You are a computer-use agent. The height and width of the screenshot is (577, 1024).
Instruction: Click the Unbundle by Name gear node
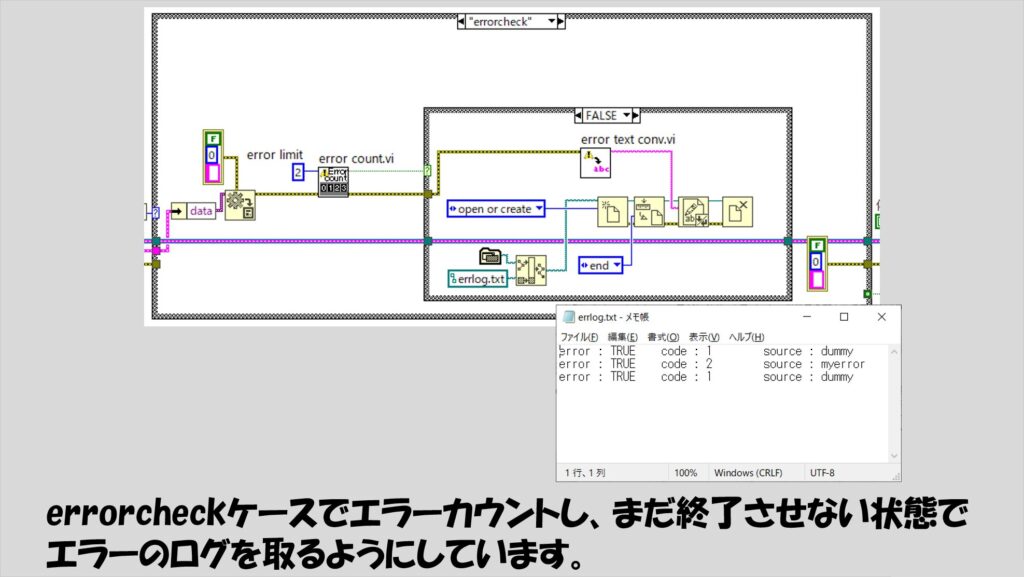(x=239, y=205)
